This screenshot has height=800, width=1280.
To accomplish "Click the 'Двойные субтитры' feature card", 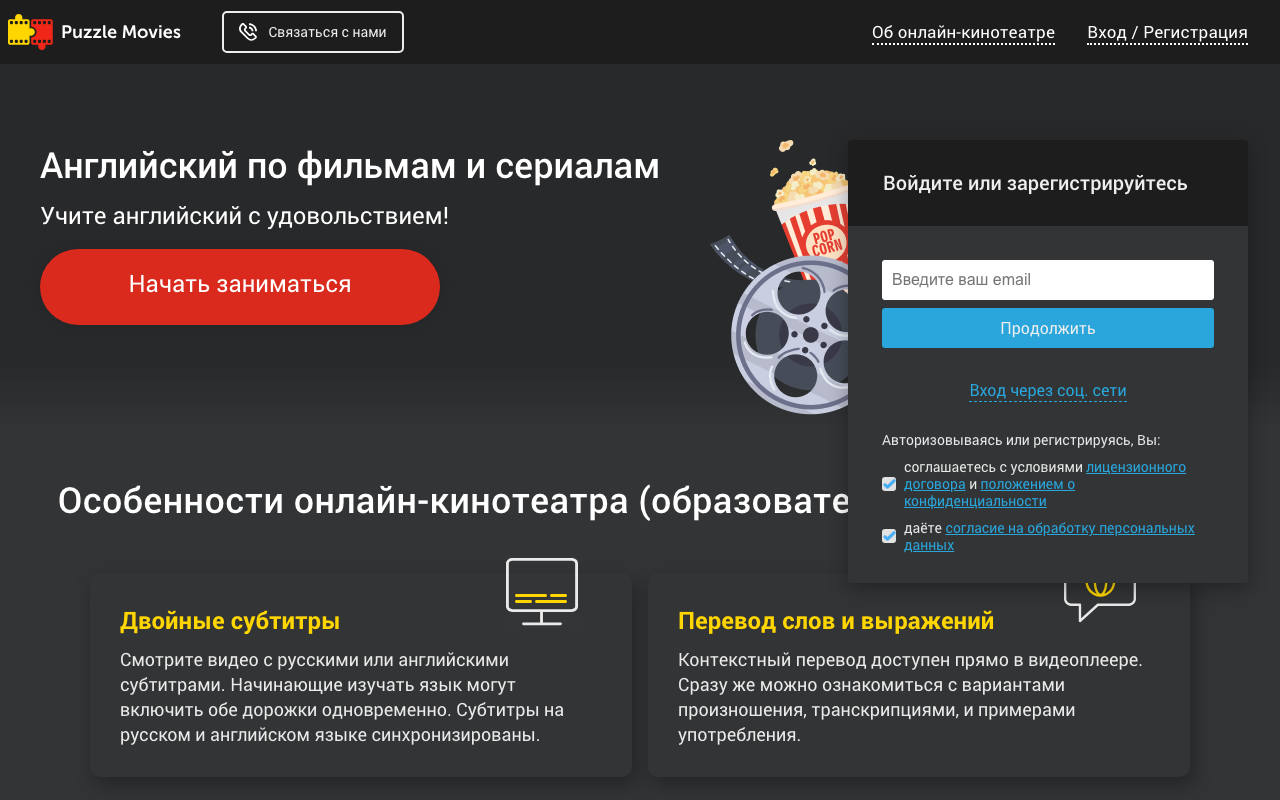I will click(x=360, y=675).
